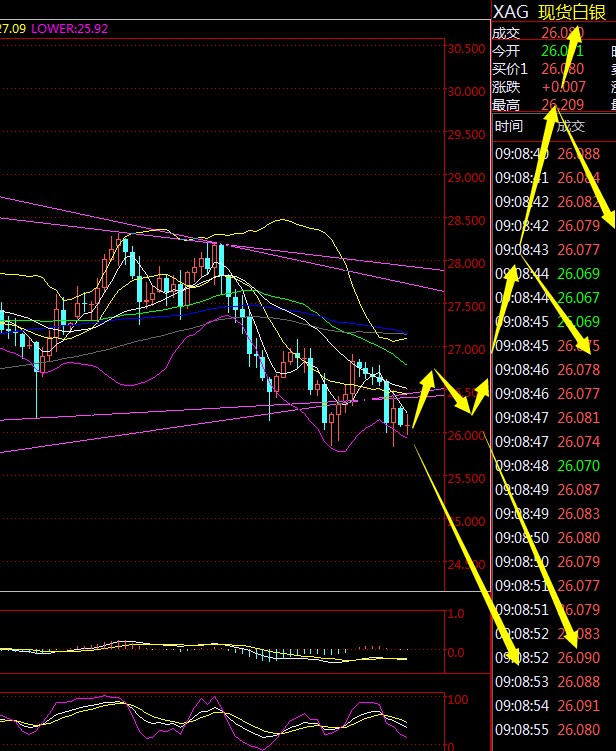Viewport: 616px width, 751px height.
Task: Click the tick price 26.082 at 09:08:42
Action: click(579, 202)
